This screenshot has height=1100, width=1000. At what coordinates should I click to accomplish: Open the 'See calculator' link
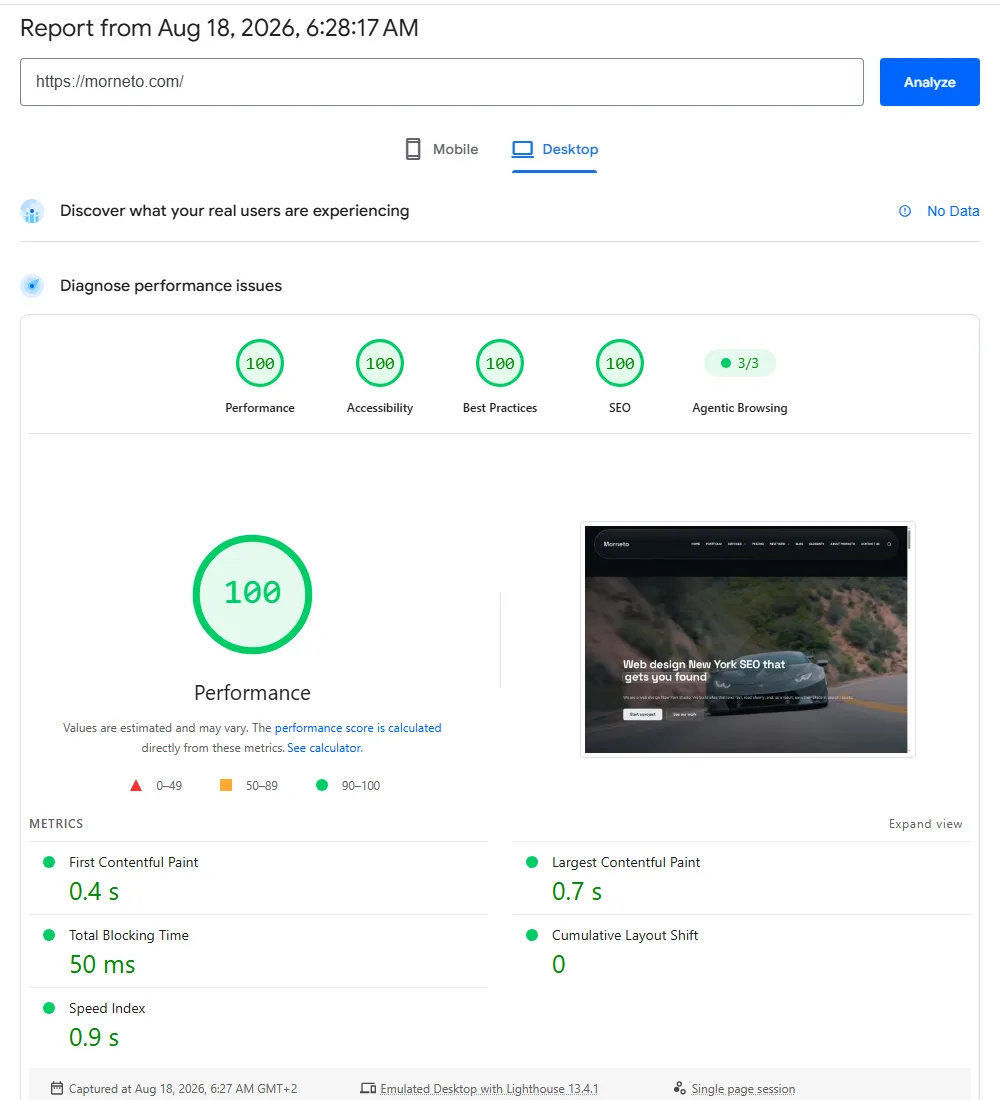324,748
